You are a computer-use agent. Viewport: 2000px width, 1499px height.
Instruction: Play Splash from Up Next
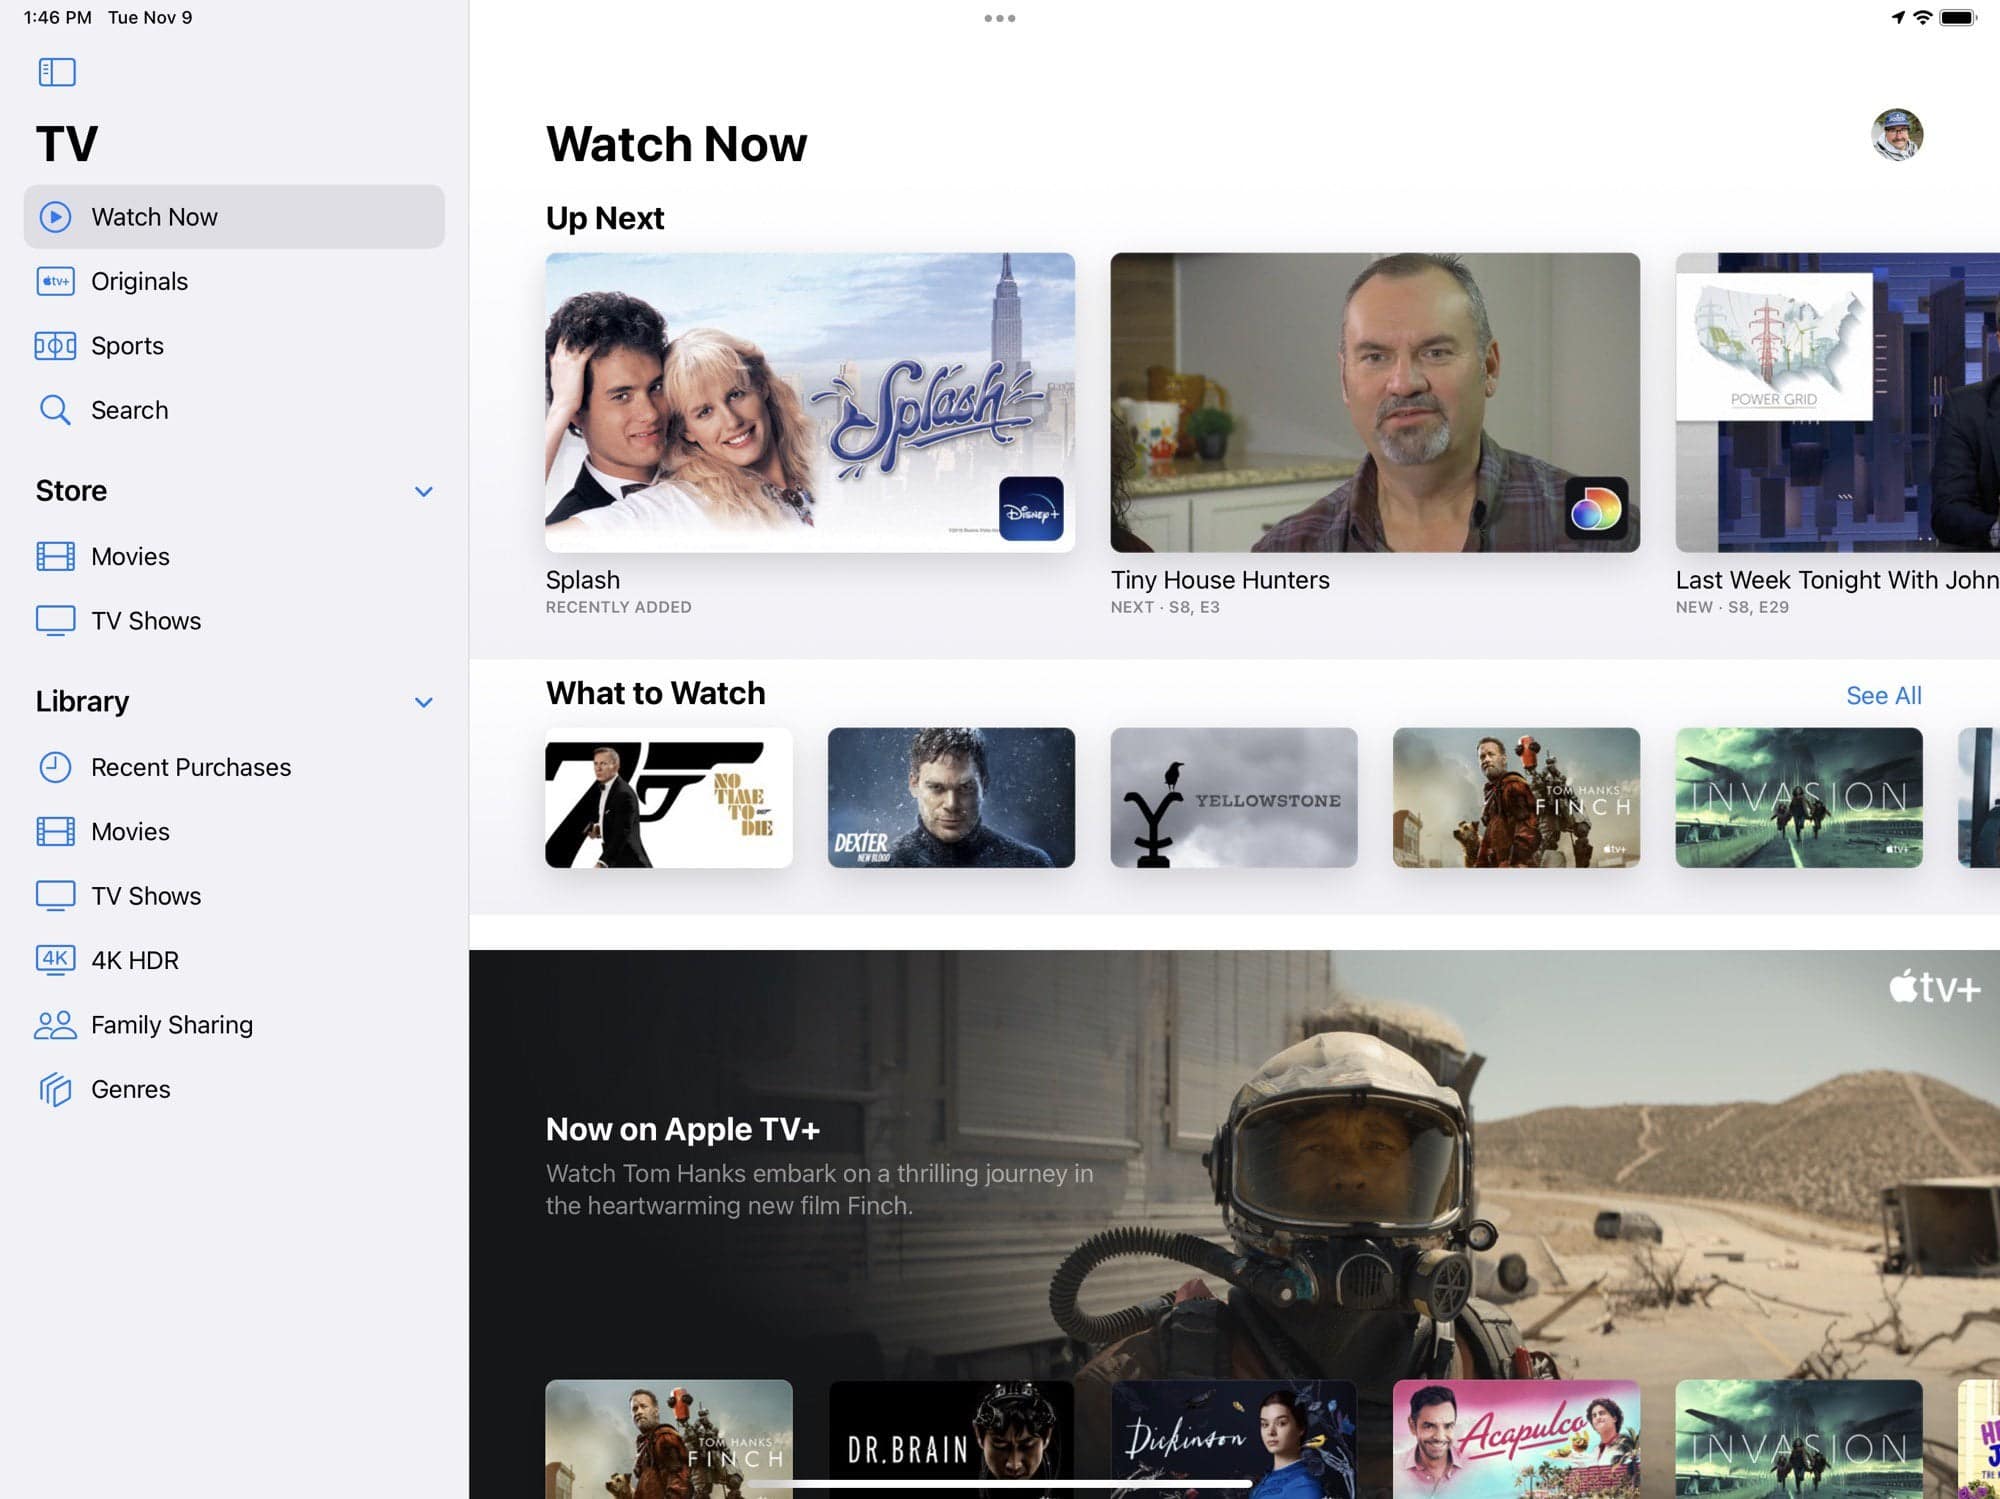tap(810, 403)
